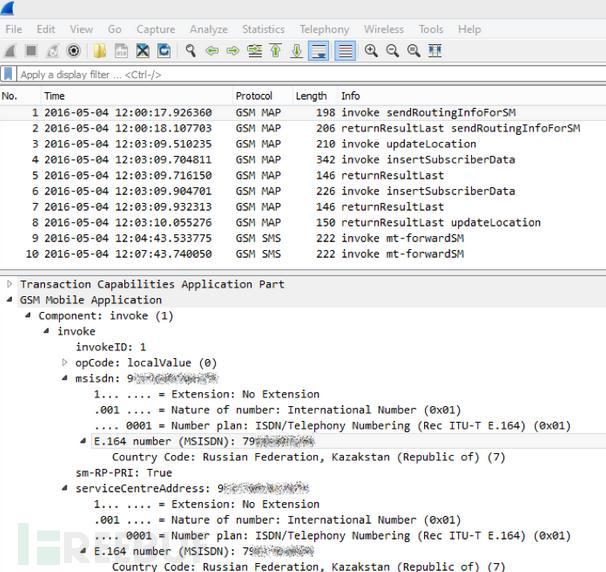
Task: Expand Transaction Capabilities Application Part
Action: (10, 284)
